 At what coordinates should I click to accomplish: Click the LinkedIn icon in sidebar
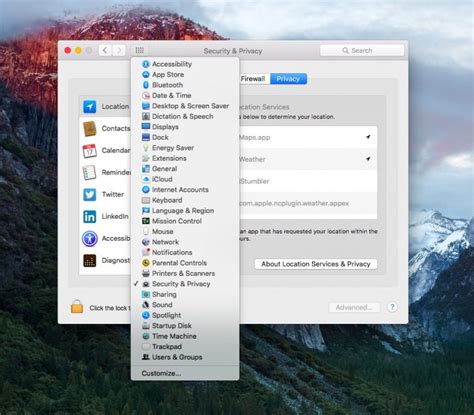(90, 217)
